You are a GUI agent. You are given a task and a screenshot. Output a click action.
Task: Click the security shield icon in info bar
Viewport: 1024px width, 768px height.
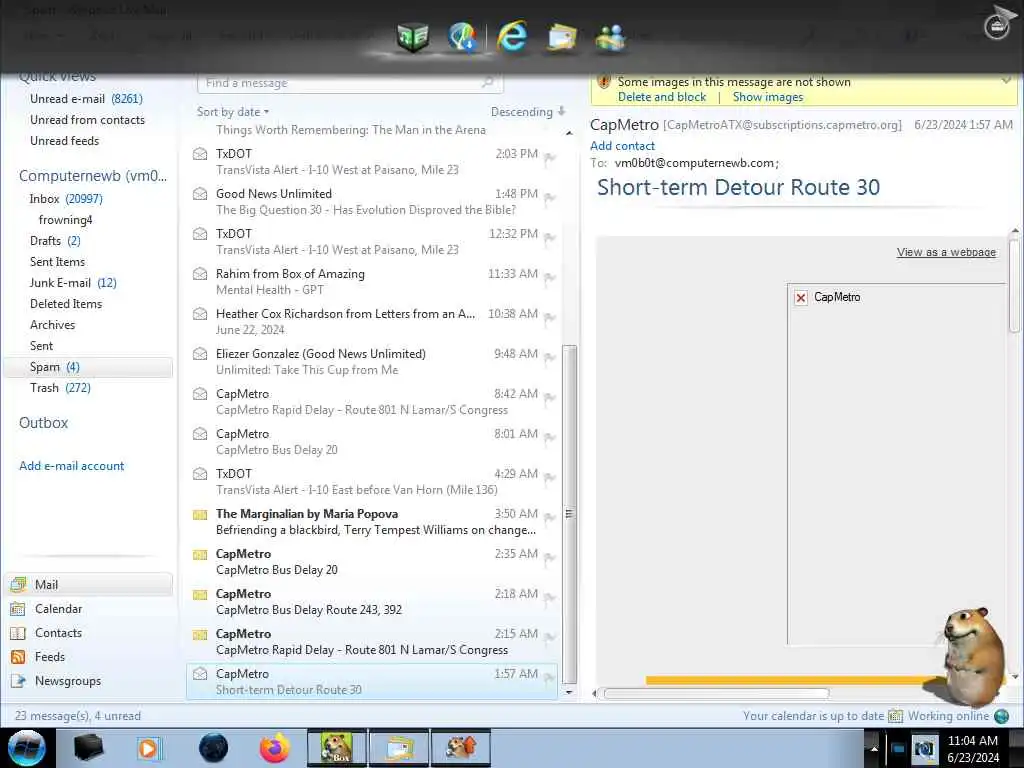point(603,82)
